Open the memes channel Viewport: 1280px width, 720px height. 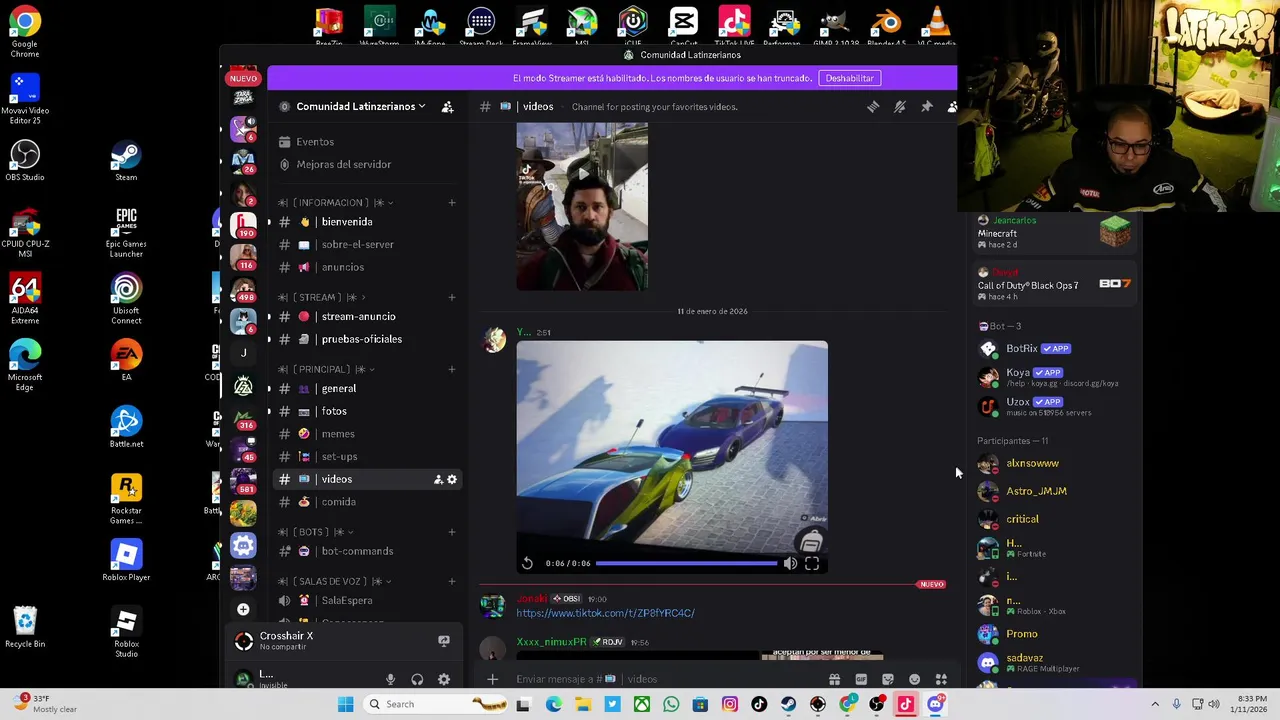tap(367, 434)
